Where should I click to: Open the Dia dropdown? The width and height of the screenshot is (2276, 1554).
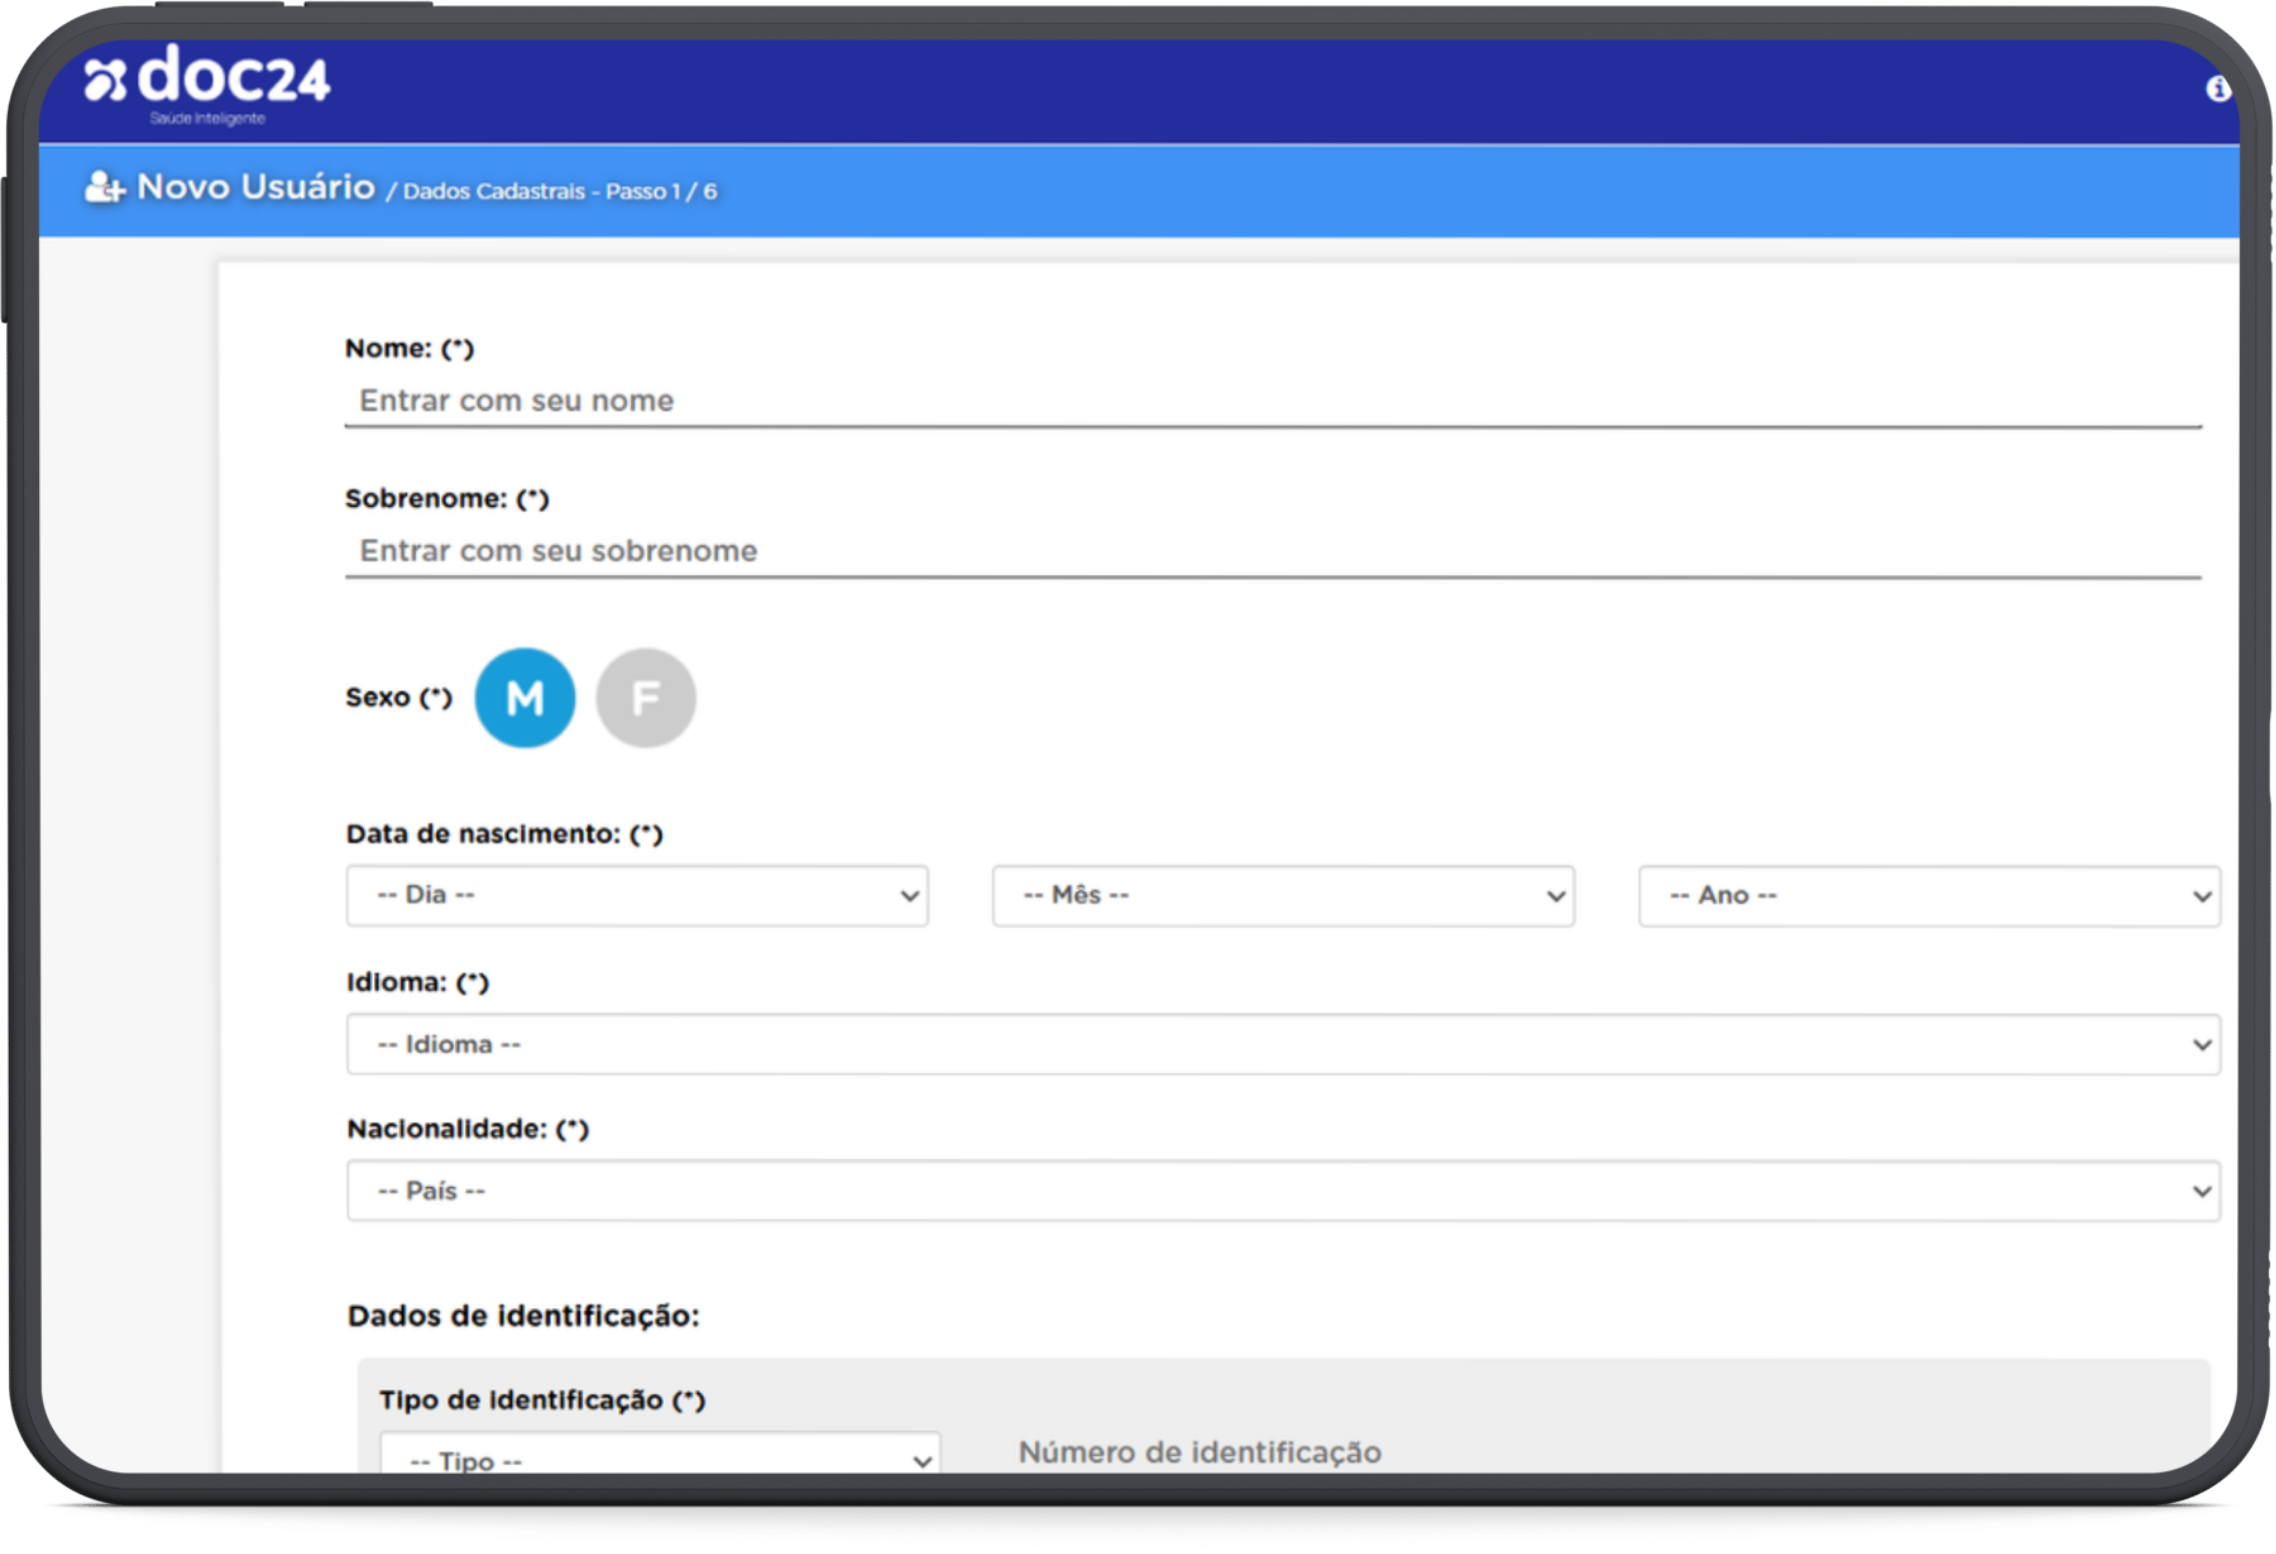point(637,895)
